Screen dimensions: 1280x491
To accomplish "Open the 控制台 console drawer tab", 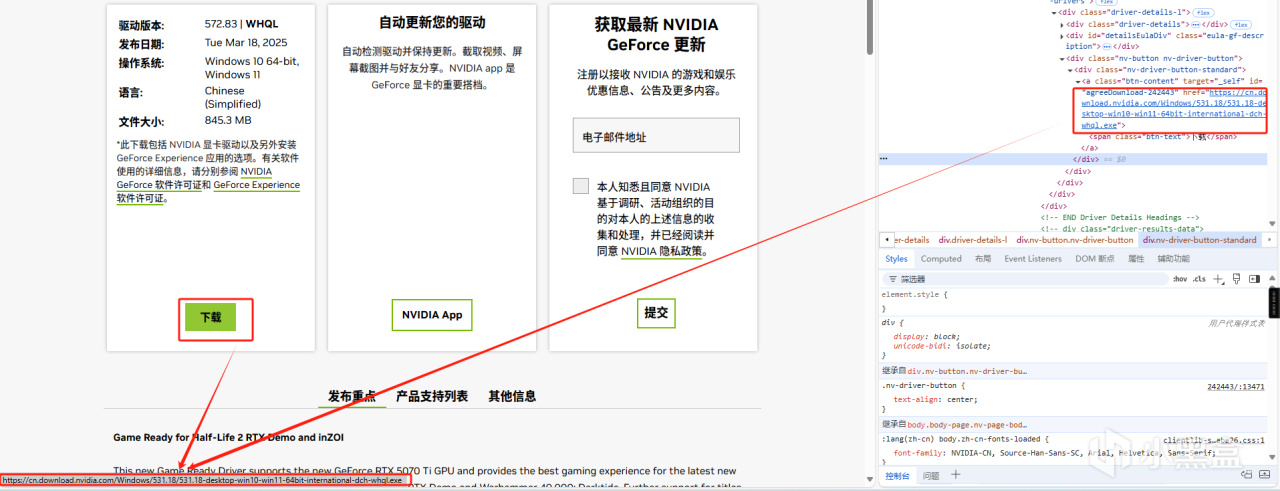I will pyautogui.click(x=899, y=476).
